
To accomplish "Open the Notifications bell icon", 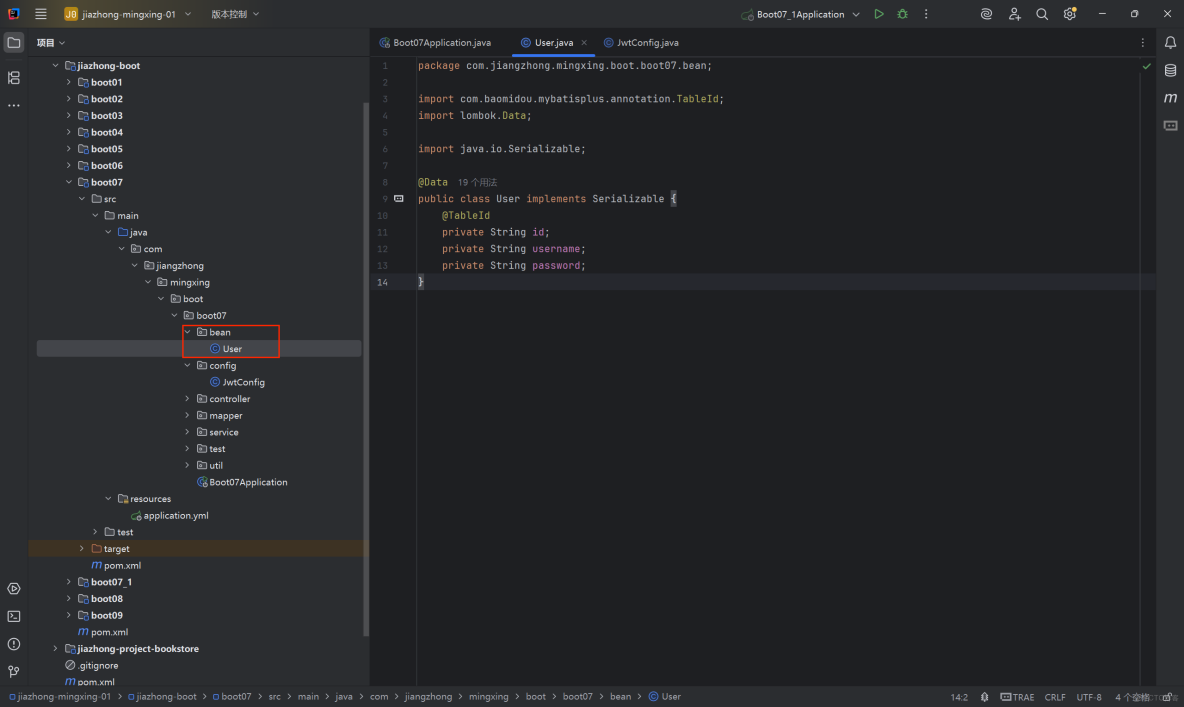I will click(1171, 42).
